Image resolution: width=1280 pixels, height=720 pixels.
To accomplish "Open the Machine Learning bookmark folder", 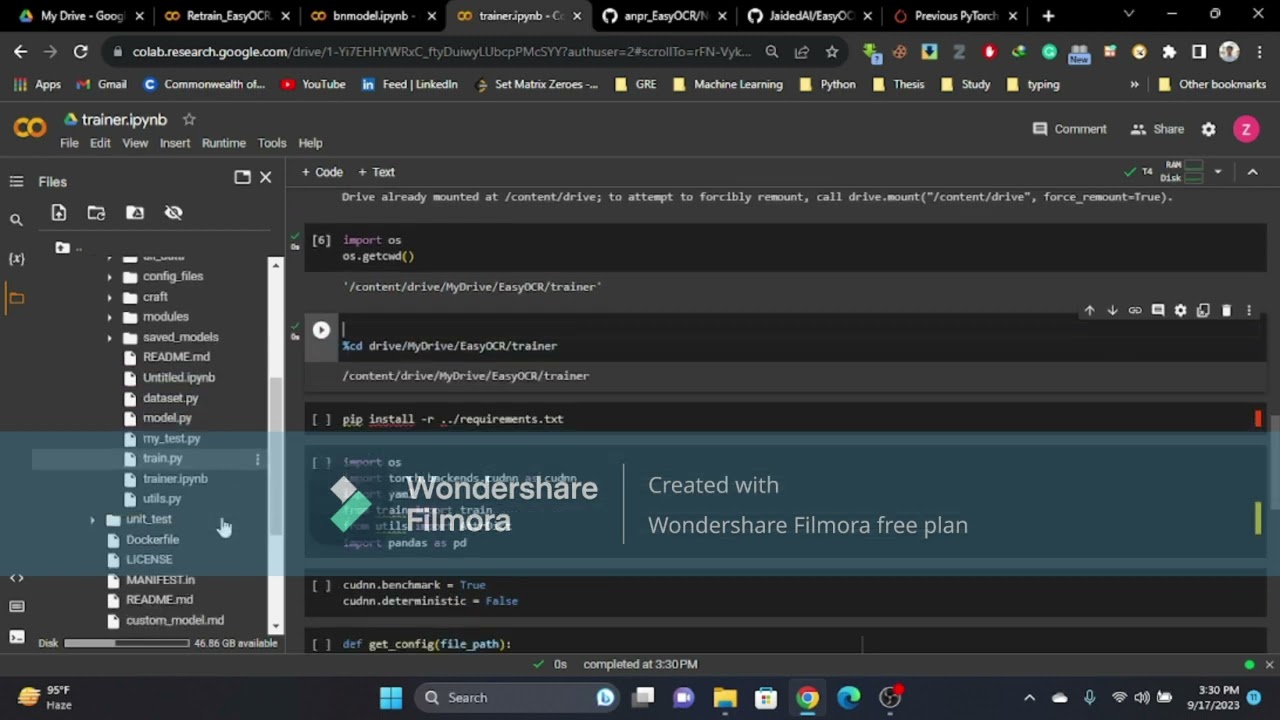I will (727, 84).
